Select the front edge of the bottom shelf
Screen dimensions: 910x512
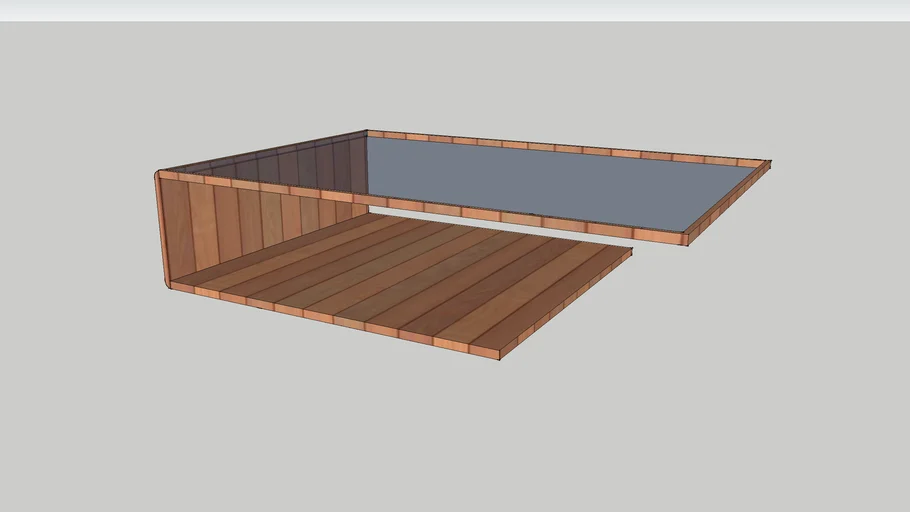(x=330, y=319)
